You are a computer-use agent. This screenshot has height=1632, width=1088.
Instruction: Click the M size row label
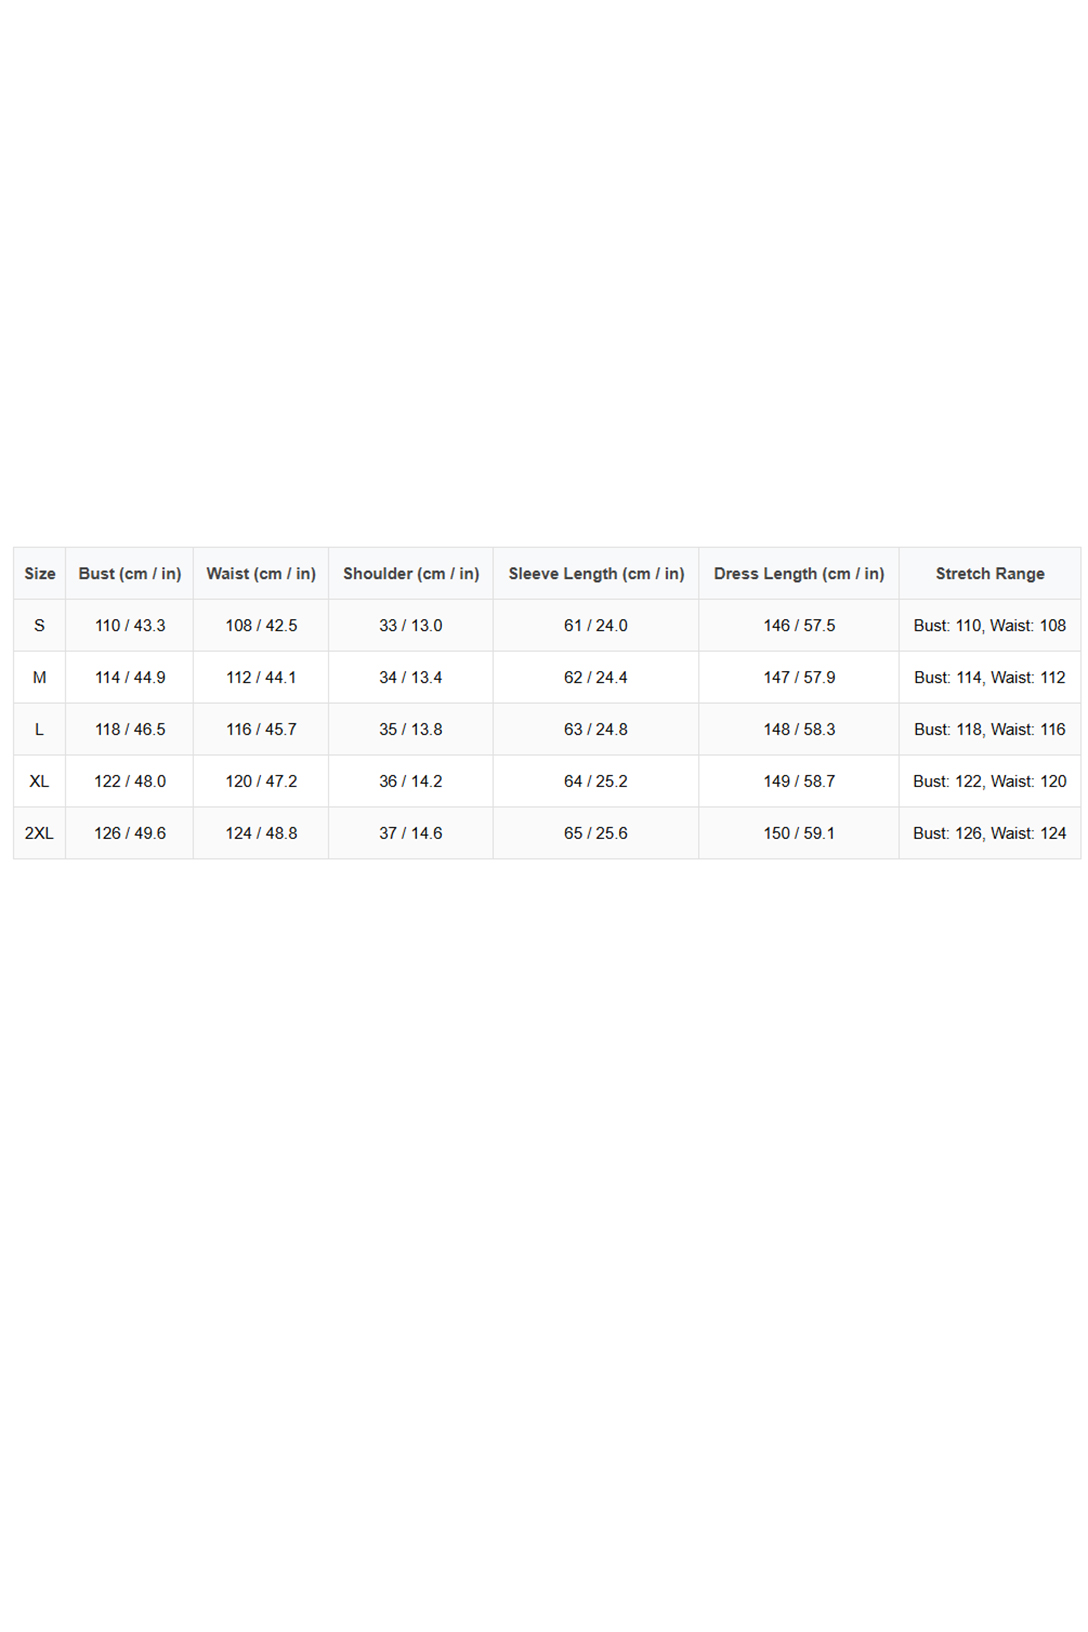(x=40, y=678)
